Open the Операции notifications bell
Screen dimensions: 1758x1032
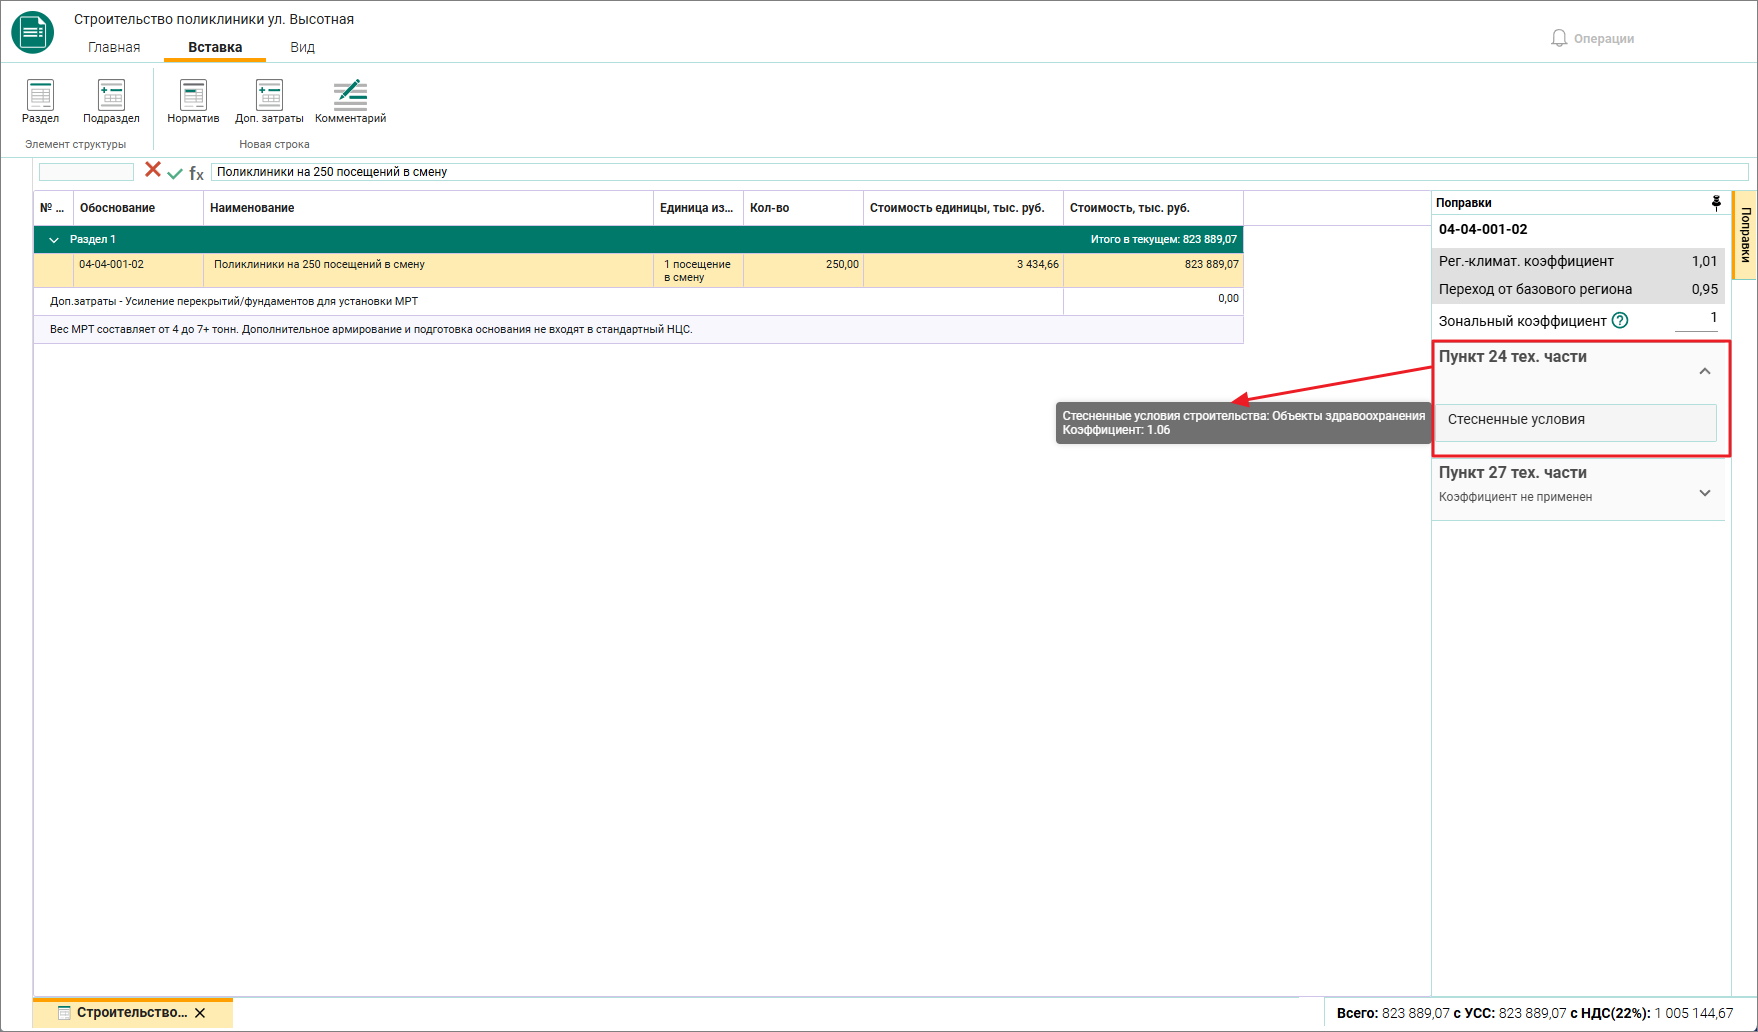1592,38
